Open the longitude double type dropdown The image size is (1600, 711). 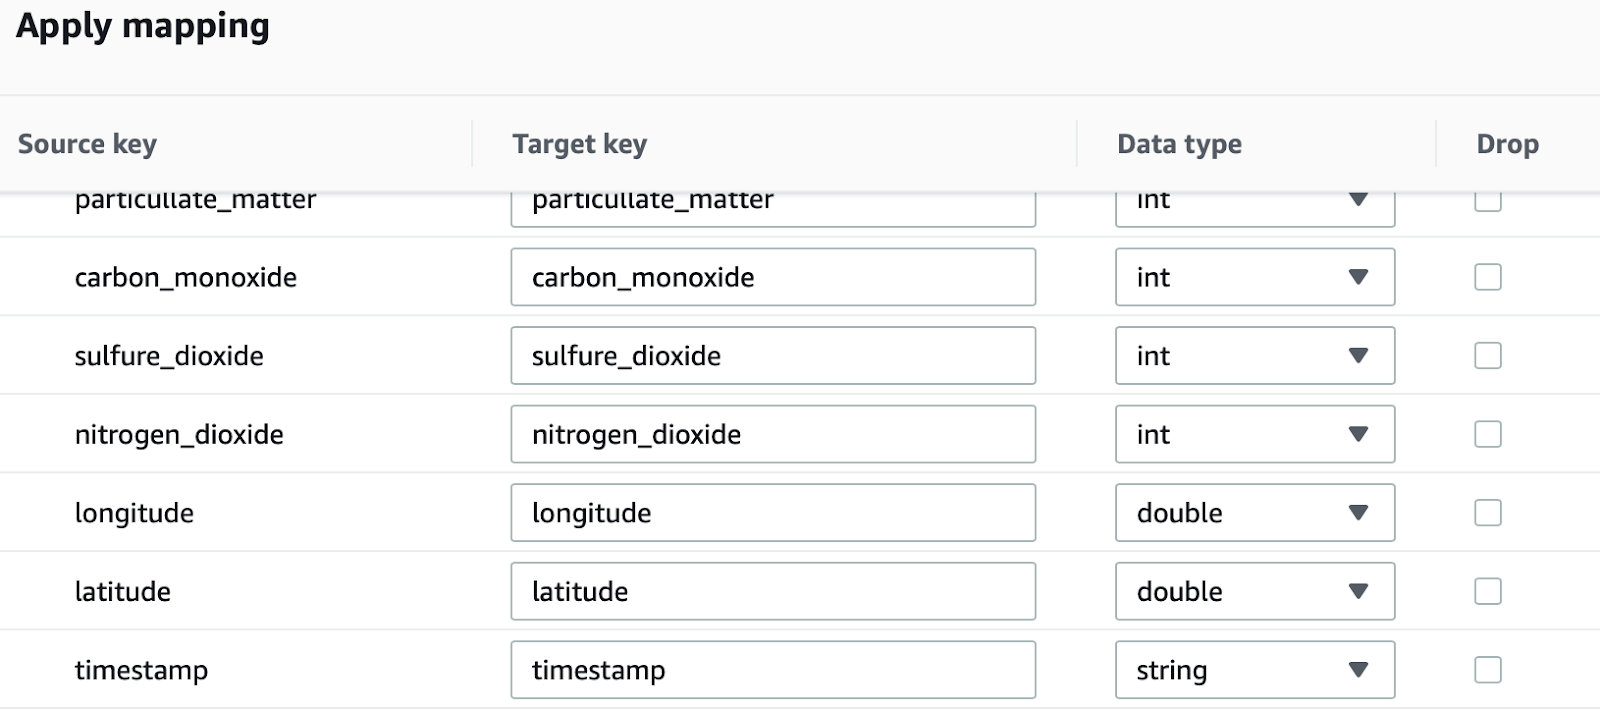(1254, 513)
